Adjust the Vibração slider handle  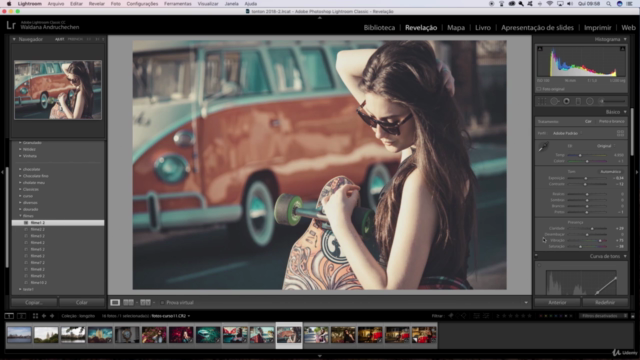(x=600, y=240)
